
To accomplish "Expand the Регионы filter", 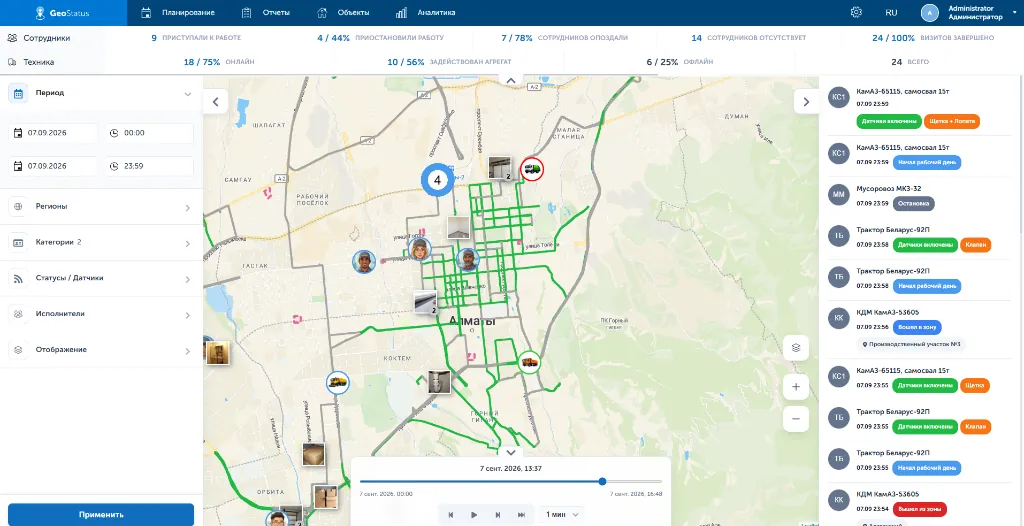I will pos(188,208).
